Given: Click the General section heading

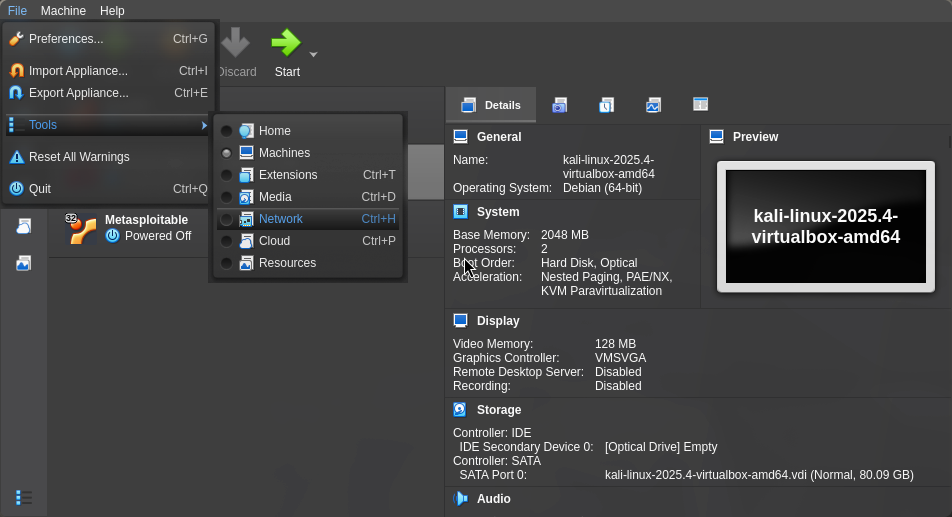Looking at the screenshot, I should (x=499, y=137).
